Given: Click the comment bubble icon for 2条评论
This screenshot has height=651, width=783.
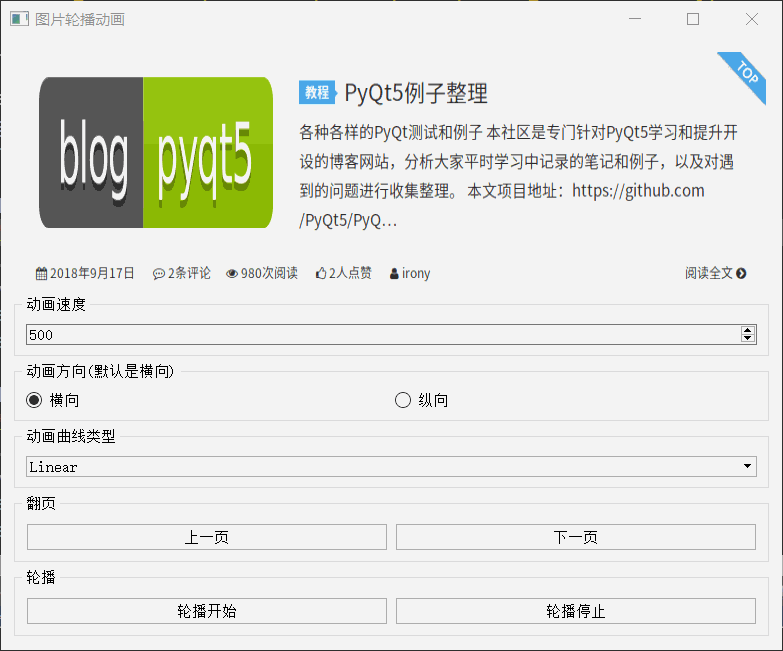Looking at the screenshot, I should pyautogui.click(x=158, y=273).
